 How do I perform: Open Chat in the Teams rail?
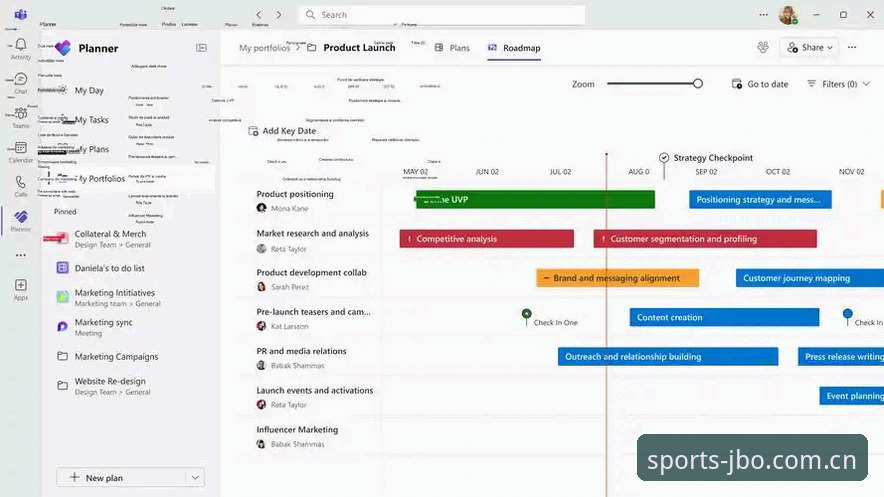coord(21,83)
